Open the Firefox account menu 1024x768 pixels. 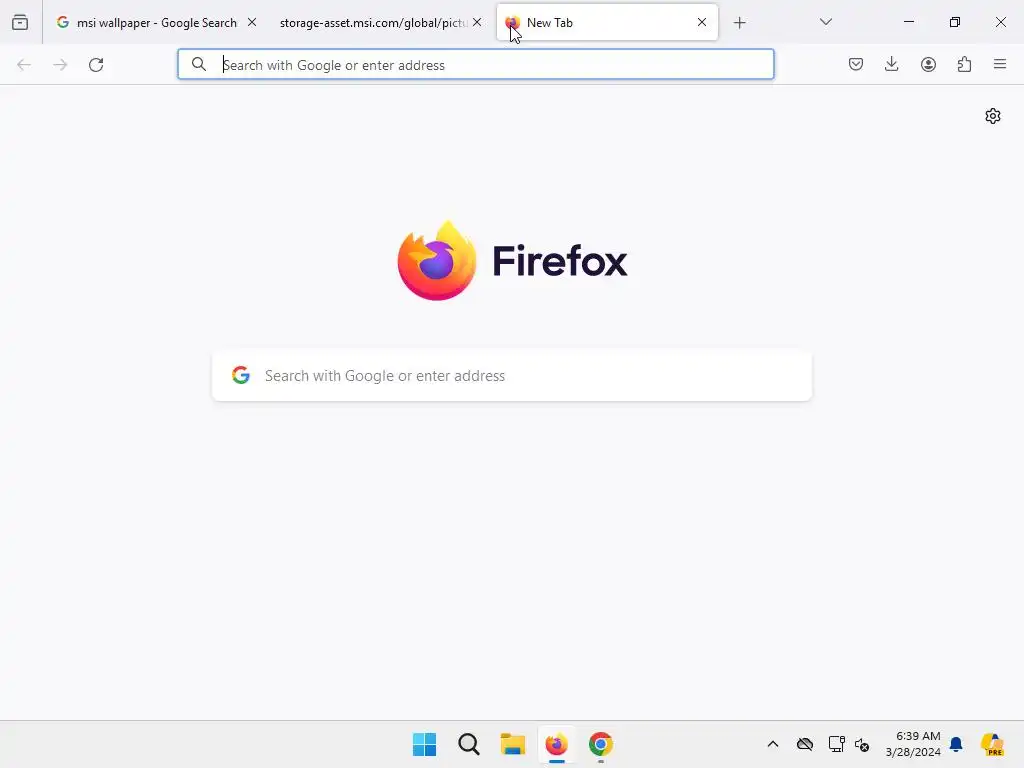pos(928,65)
